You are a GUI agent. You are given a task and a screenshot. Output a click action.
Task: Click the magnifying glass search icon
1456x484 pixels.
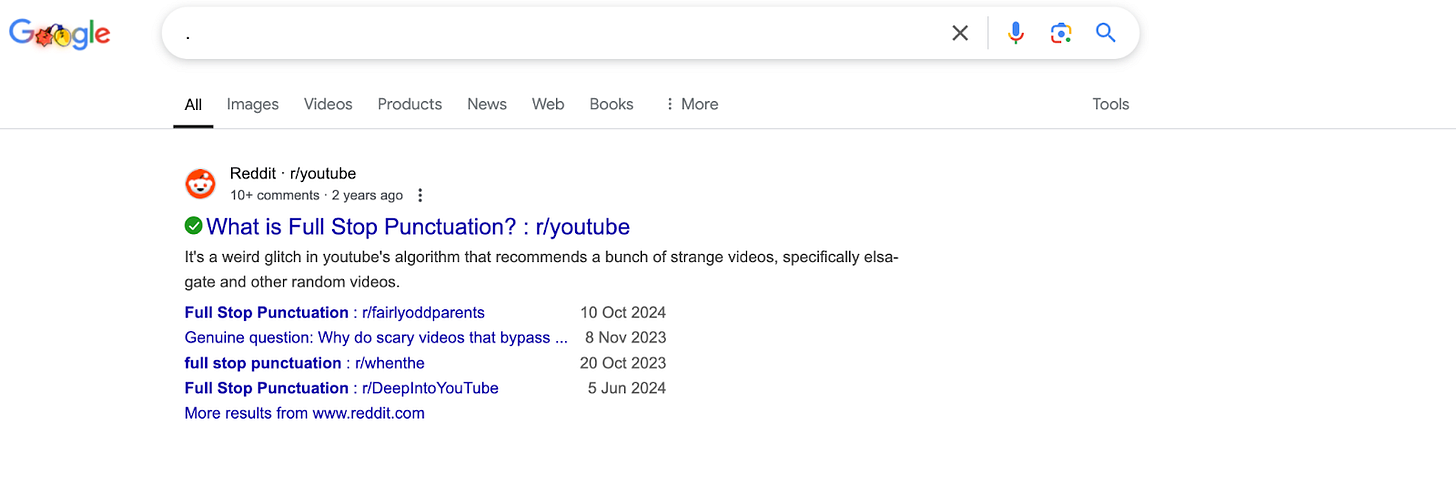(1105, 33)
